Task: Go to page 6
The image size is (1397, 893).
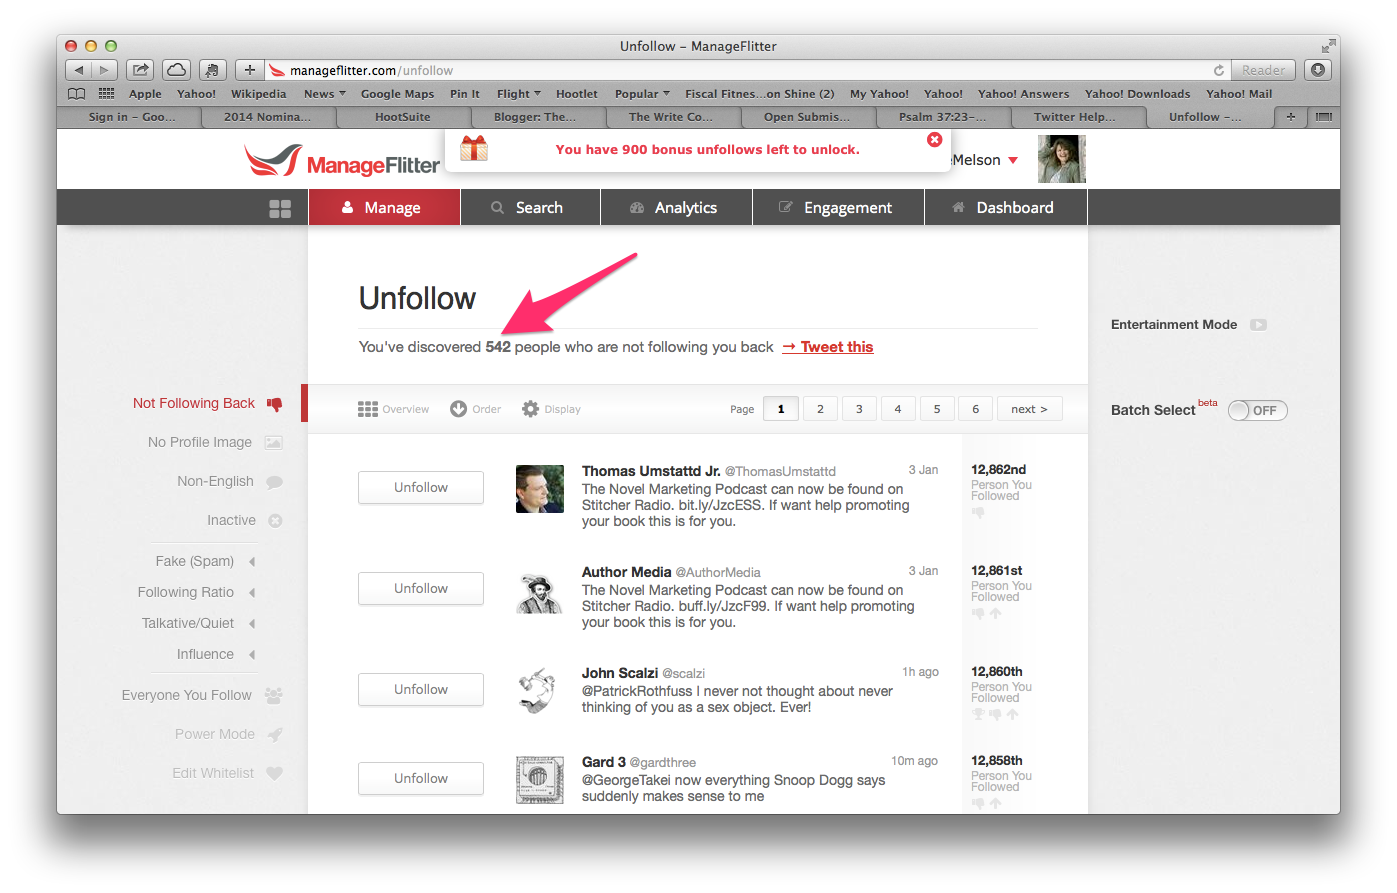Action: (x=976, y=409)
